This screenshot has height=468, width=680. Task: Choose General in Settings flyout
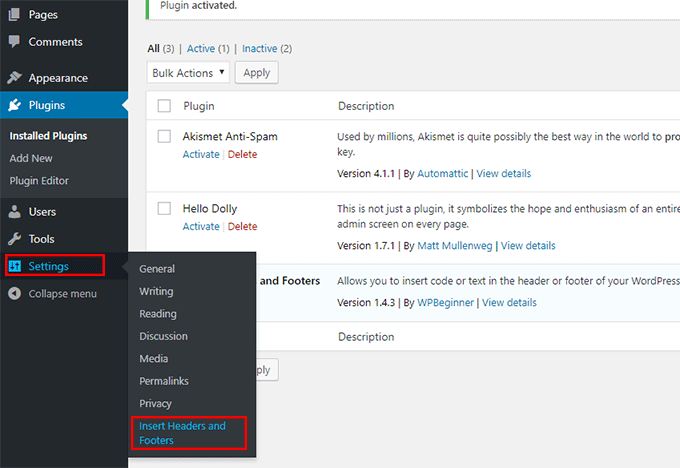[x=157, y=269]
